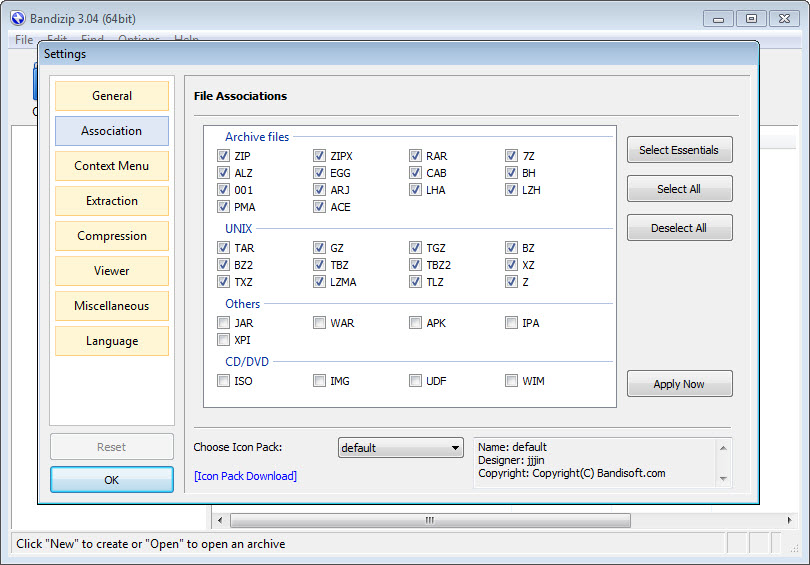Toggle the TXZ checkbox
The image size is (810, 565).
point(223,281)
